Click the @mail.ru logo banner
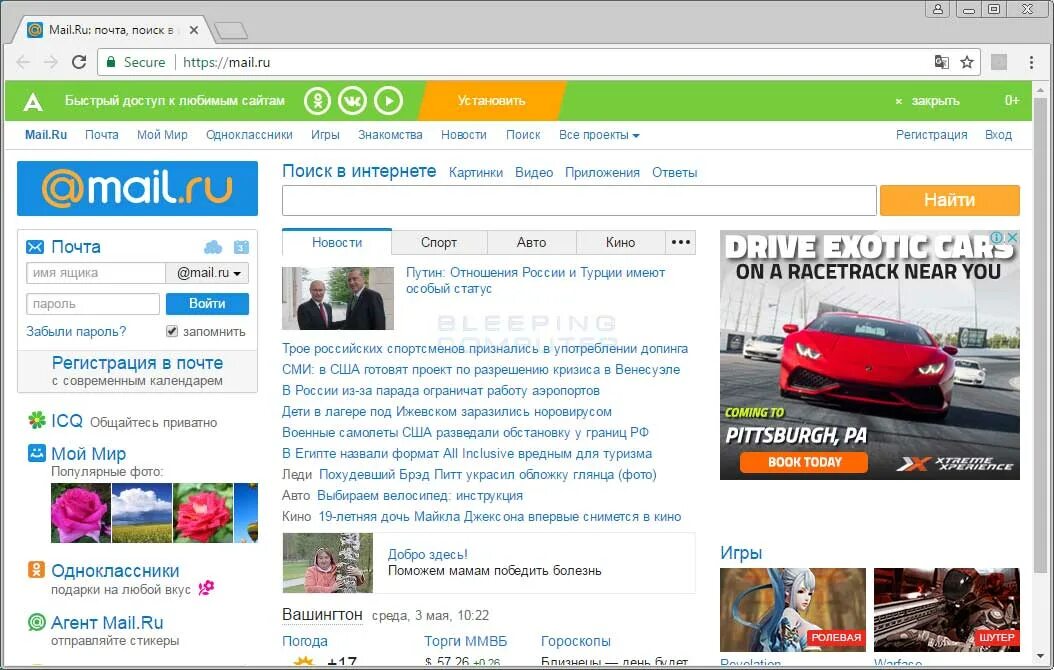This screenshot has width=1054, height=670. [137, 188]
